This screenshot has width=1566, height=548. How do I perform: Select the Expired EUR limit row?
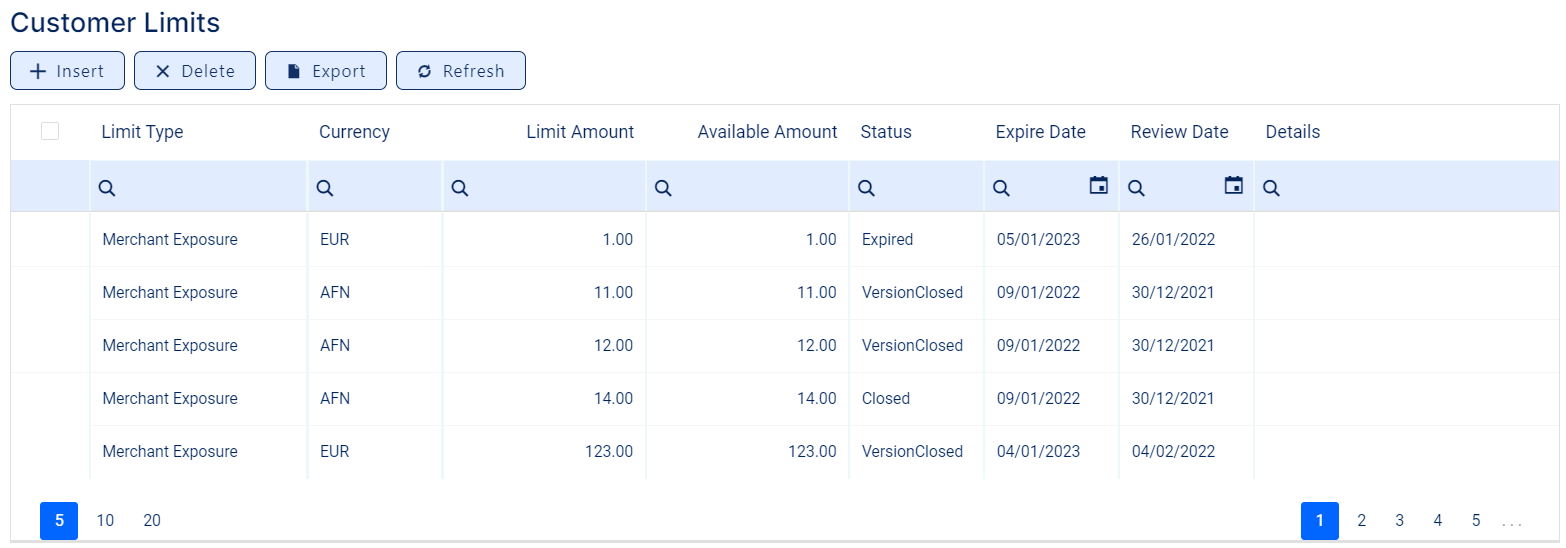(170, 240)
